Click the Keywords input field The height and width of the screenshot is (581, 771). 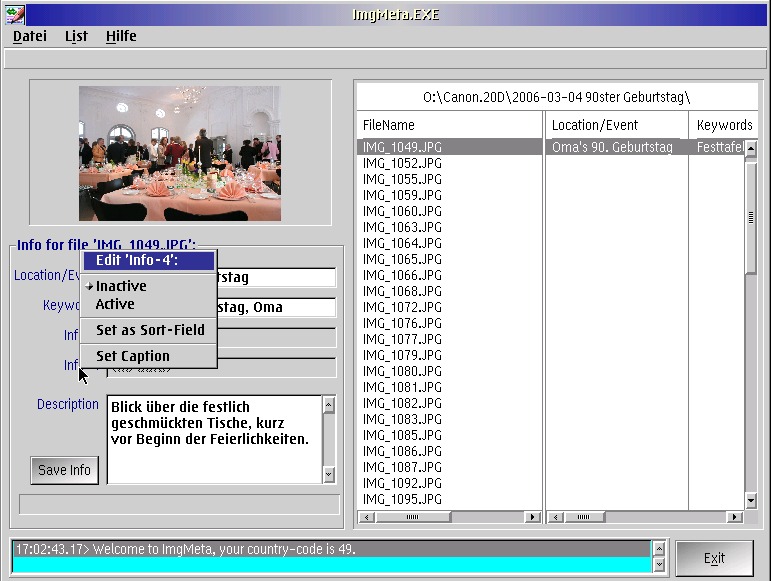tap(276, 307)
